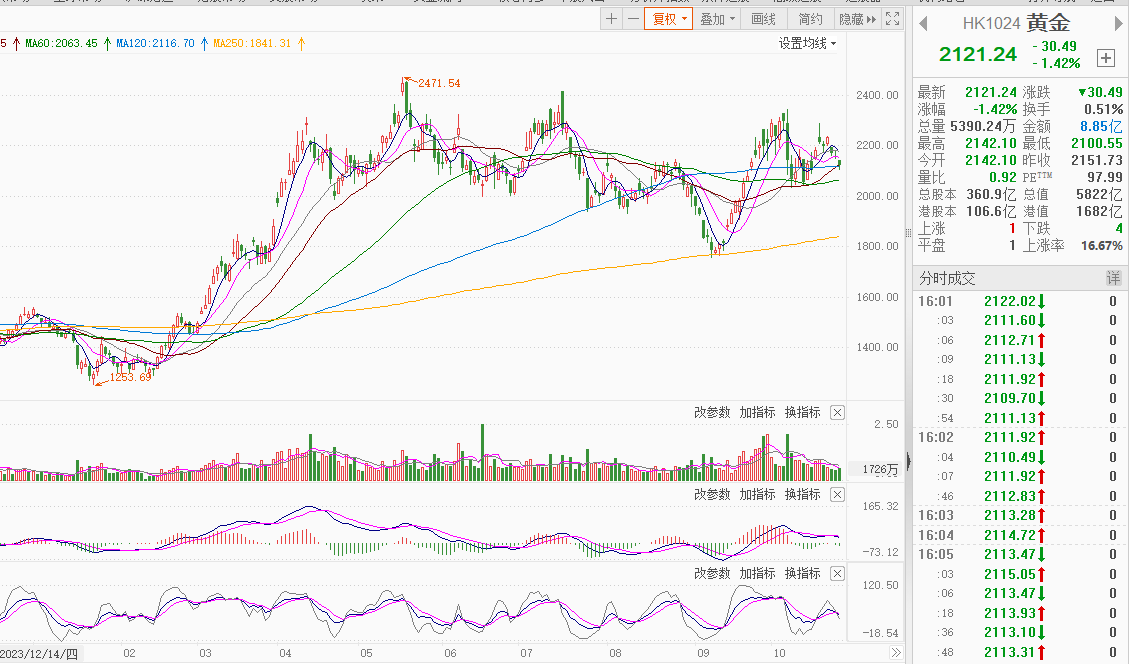Click the plus zoom-in chart icon
The height and width of the screenshot is (664, 1129).
612,19
